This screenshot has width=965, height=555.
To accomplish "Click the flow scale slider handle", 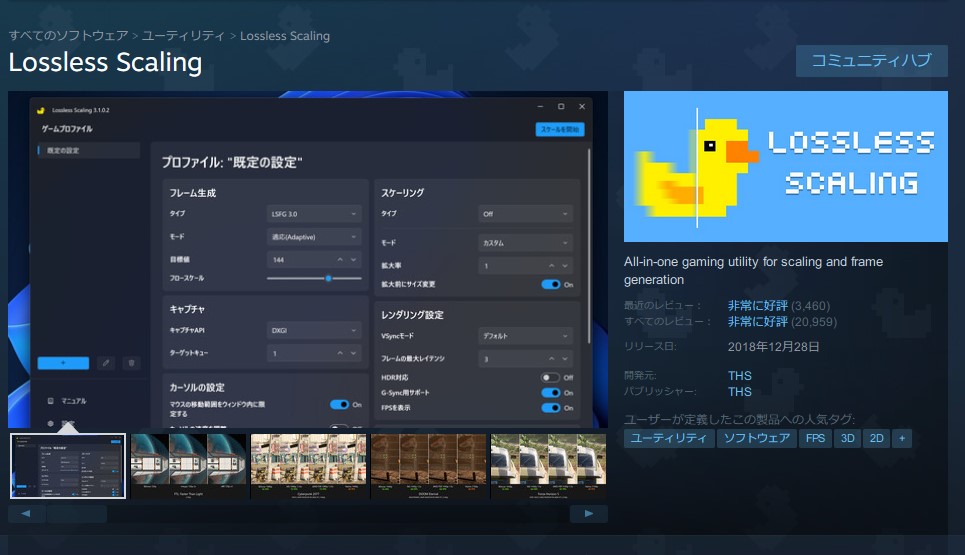I will click(329, 278).
